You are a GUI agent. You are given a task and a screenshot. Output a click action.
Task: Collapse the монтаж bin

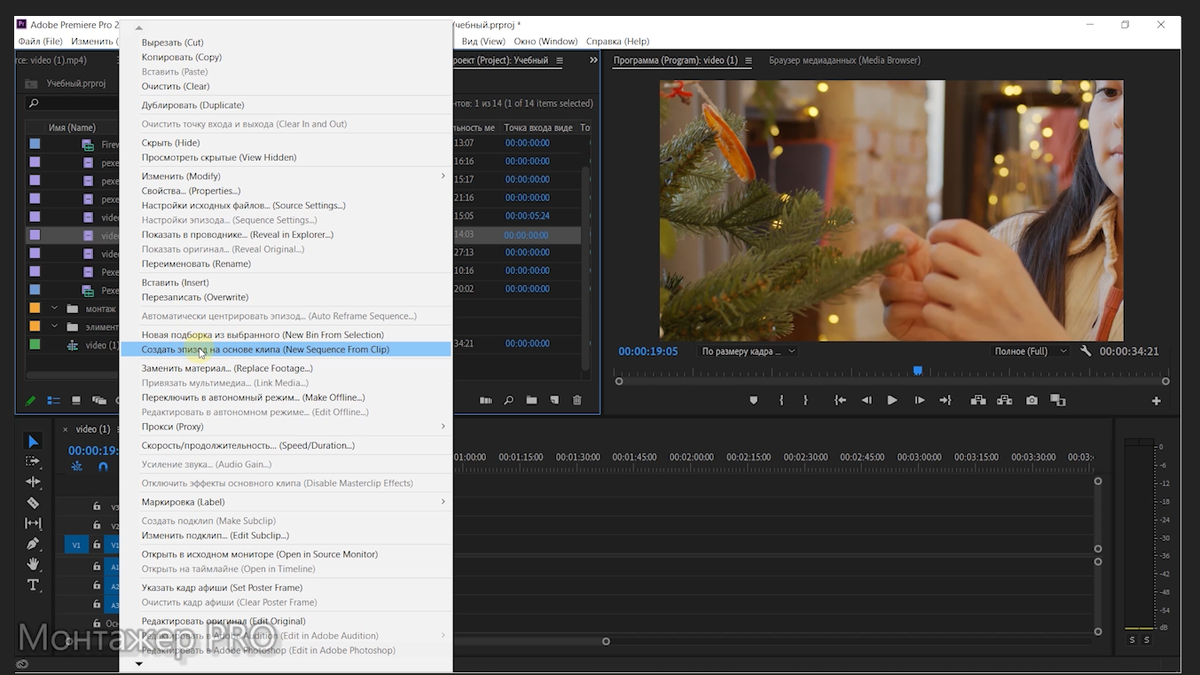coord(55,308)
